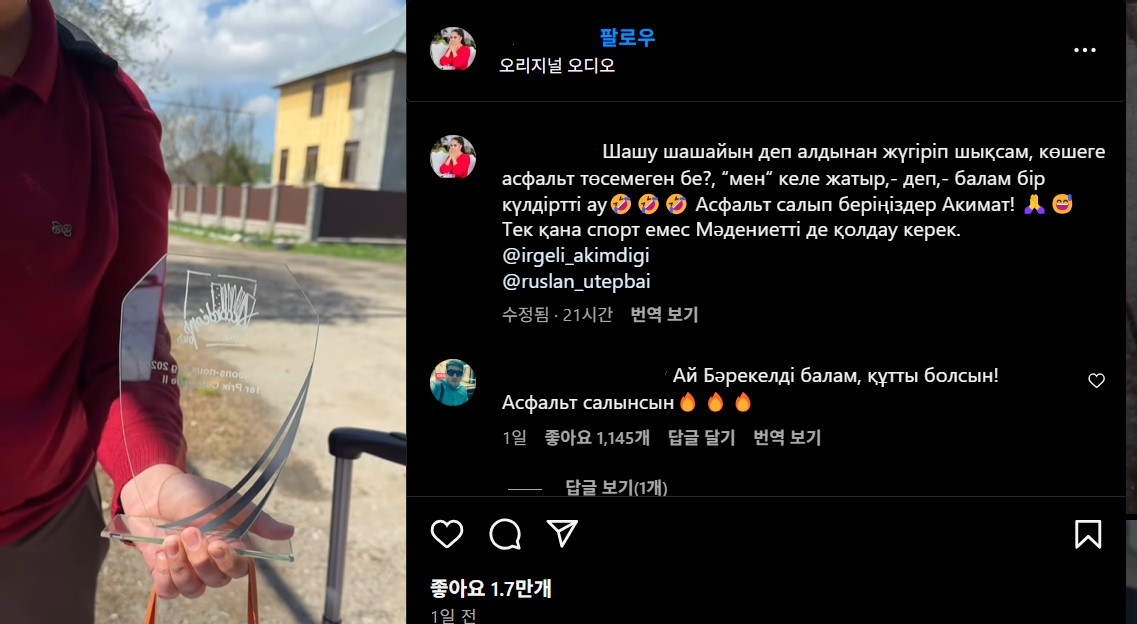View post likes 좋아요 1.7만개
Viewport: 1137px width, 624px height.
pos(491,588)
